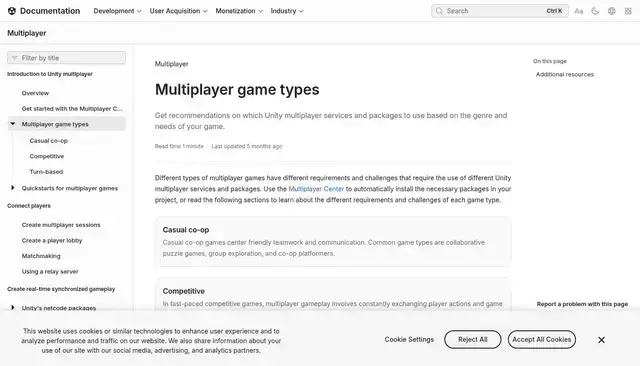The image size is (640, 366).
Task: Click the Ctrl K shortcut badge
Action: coord(554,11)
